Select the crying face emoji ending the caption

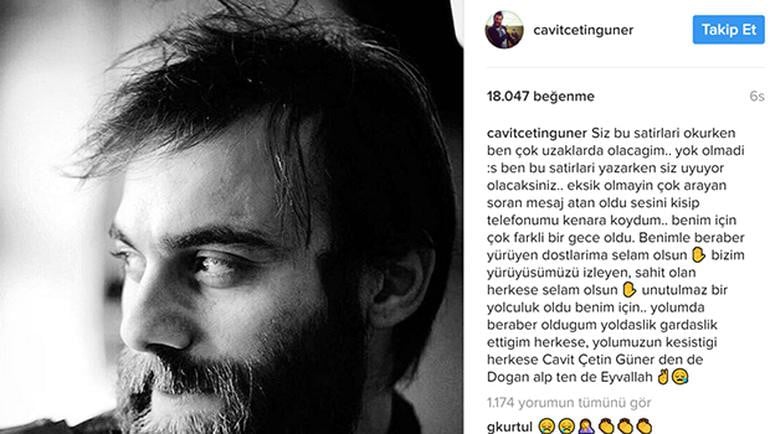point(680,377)
